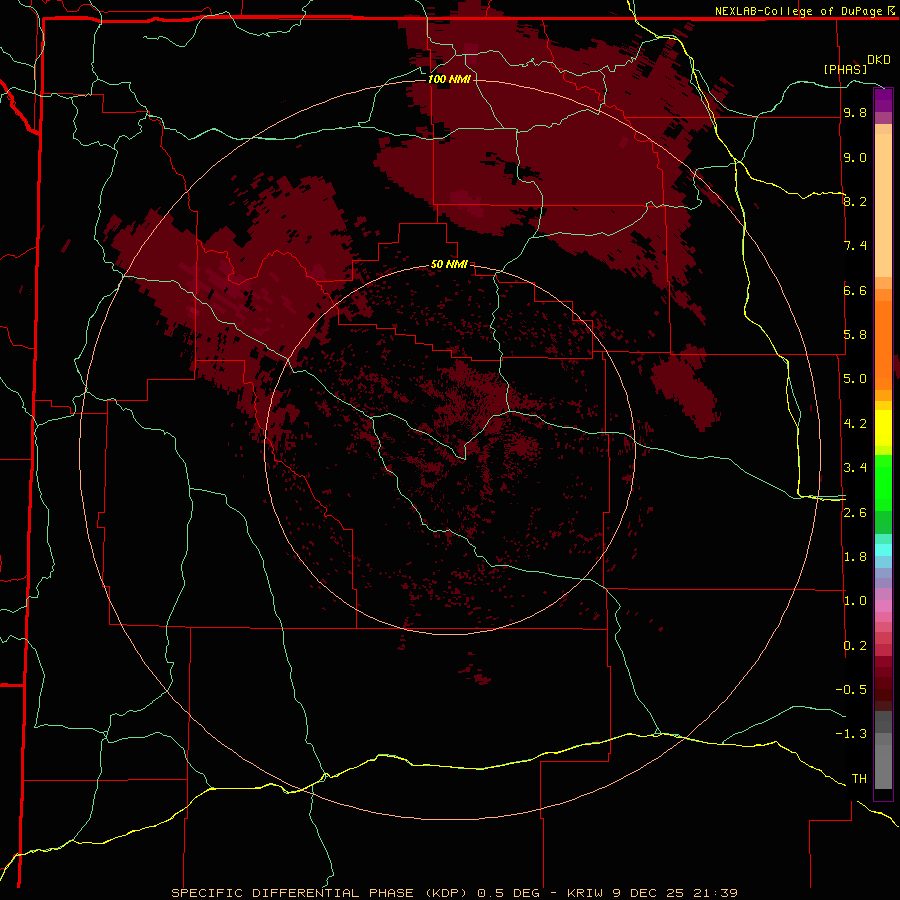Viewport: 900px width, 900px height.
Task: Click the -0.5 value on the scale
Action: pos(851,690)
